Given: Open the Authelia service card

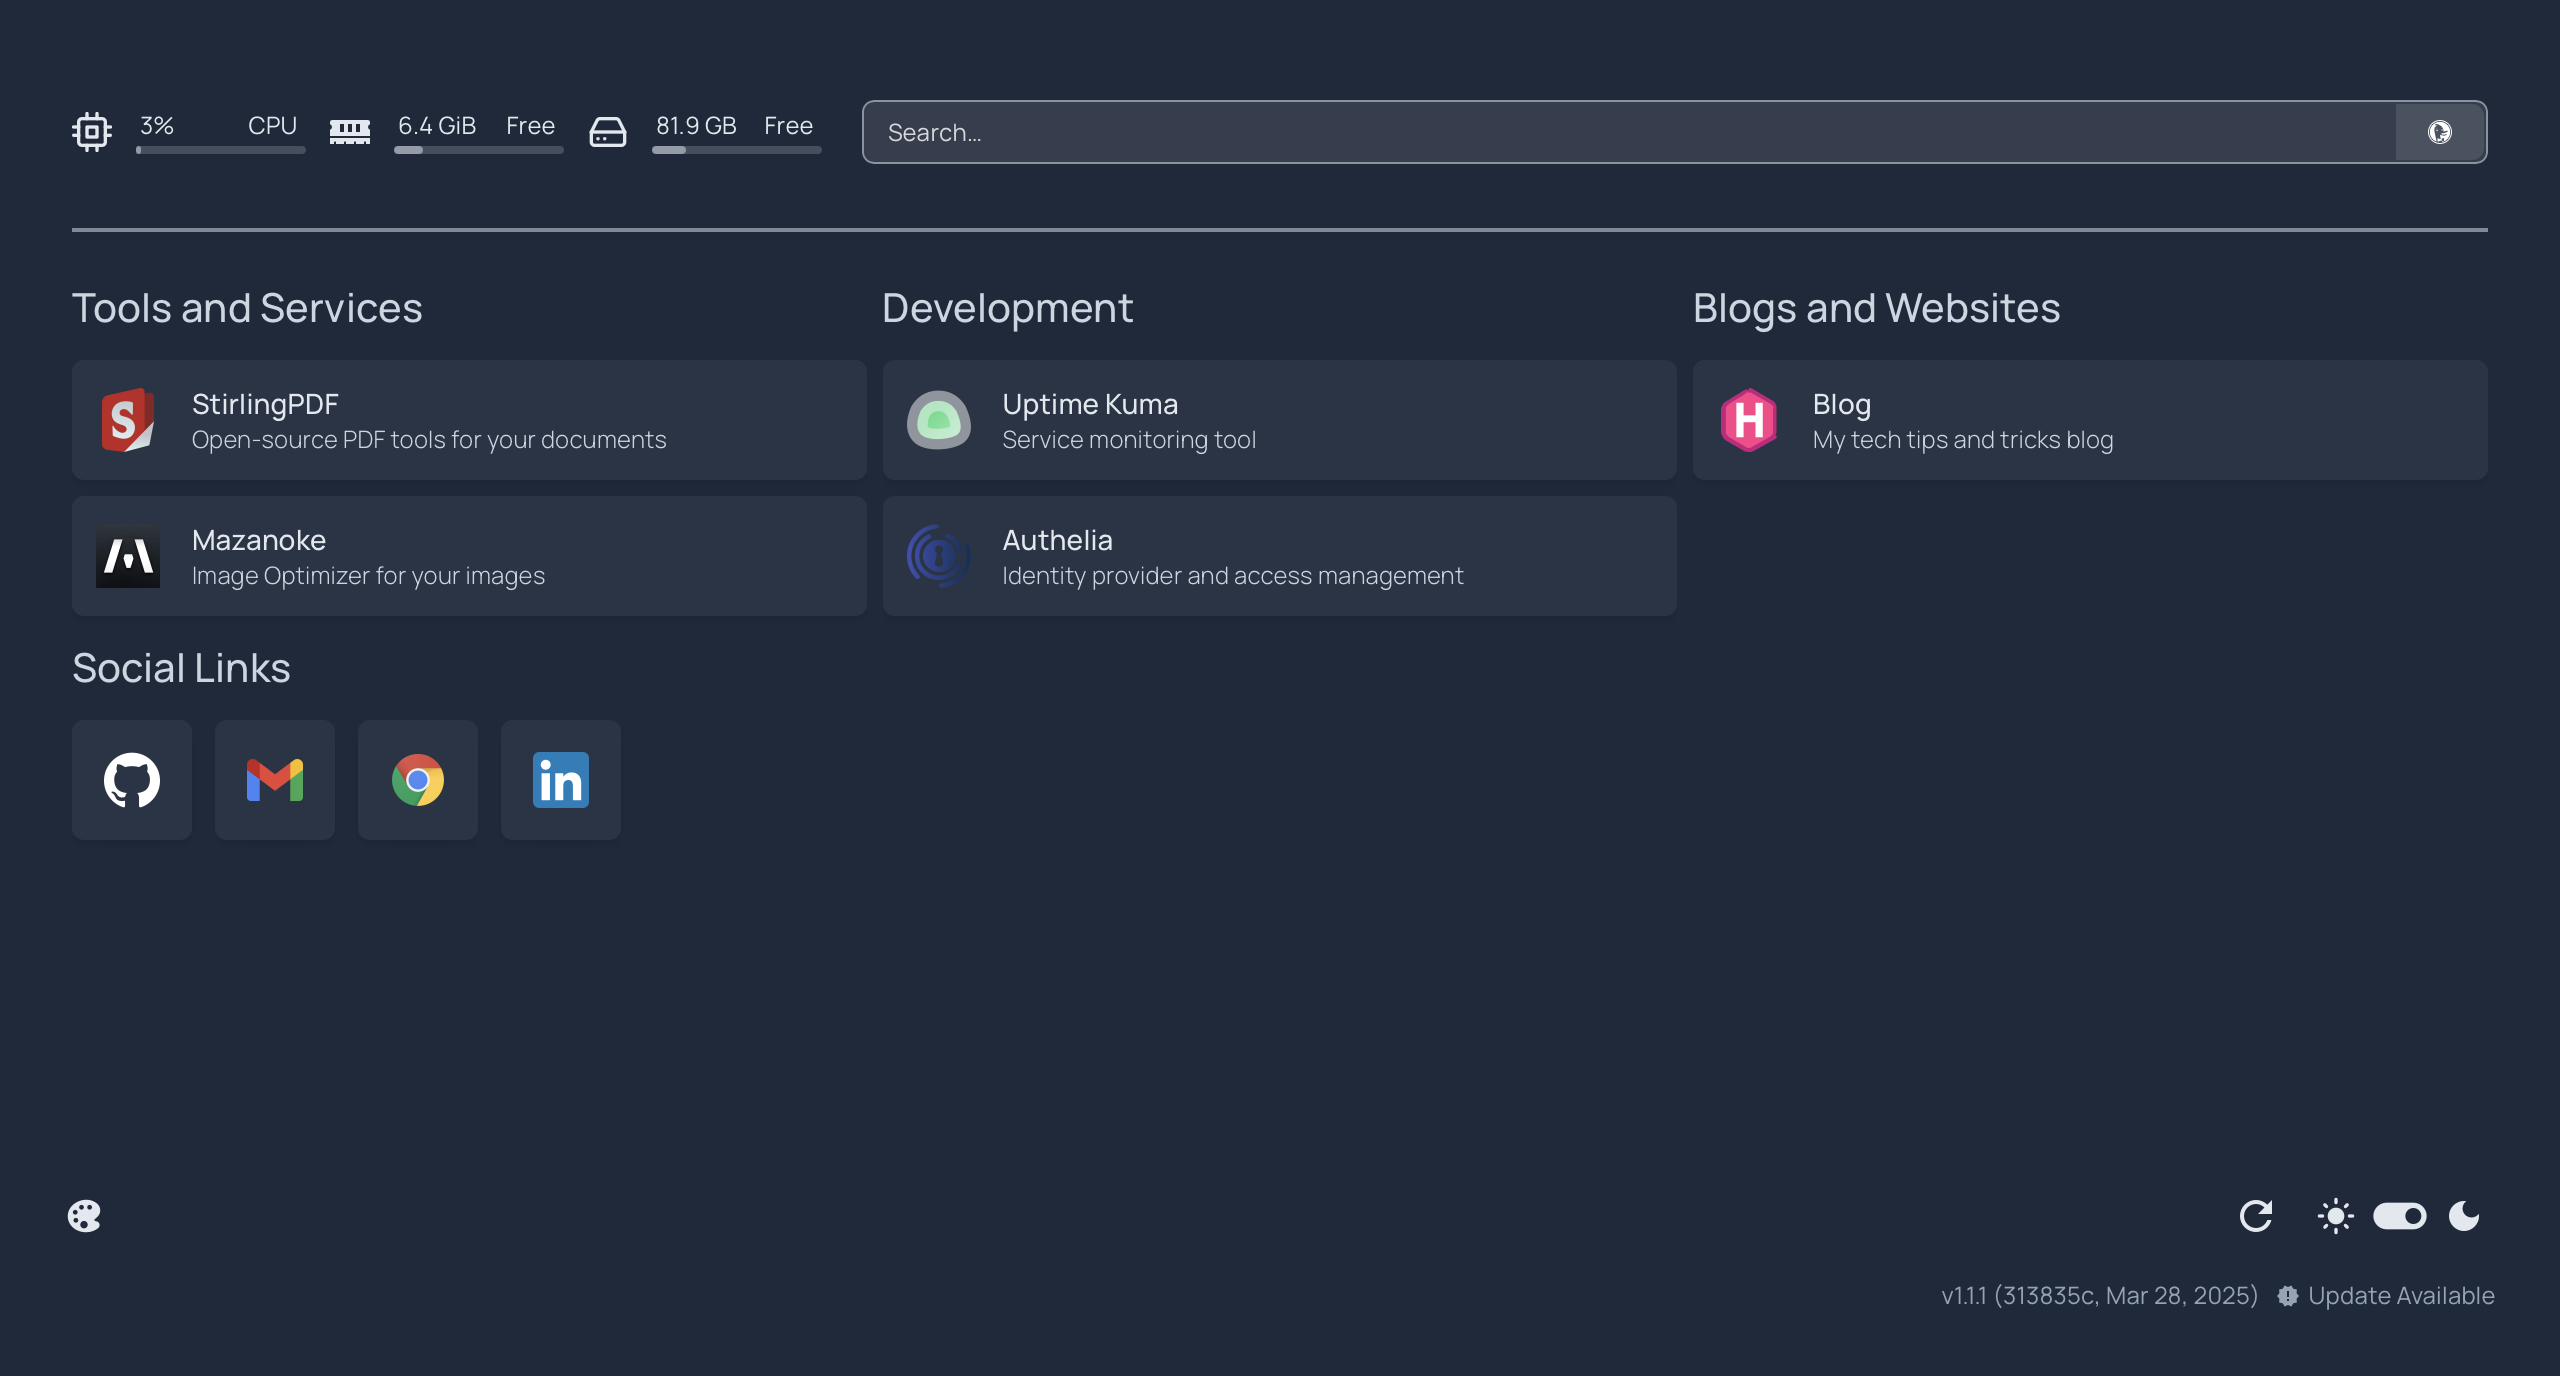Looking at the screenshot, I should (1279, 556).
